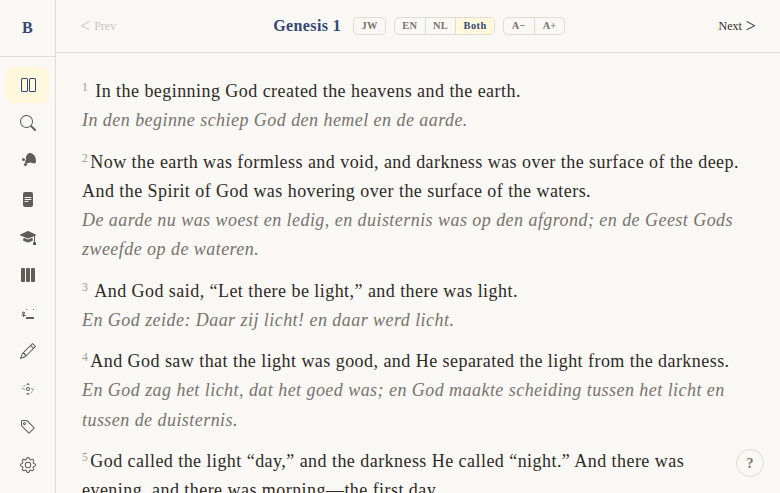Go to Next chapter
Viewport: 780px width, 493px height.
click(x=736, y=26)
